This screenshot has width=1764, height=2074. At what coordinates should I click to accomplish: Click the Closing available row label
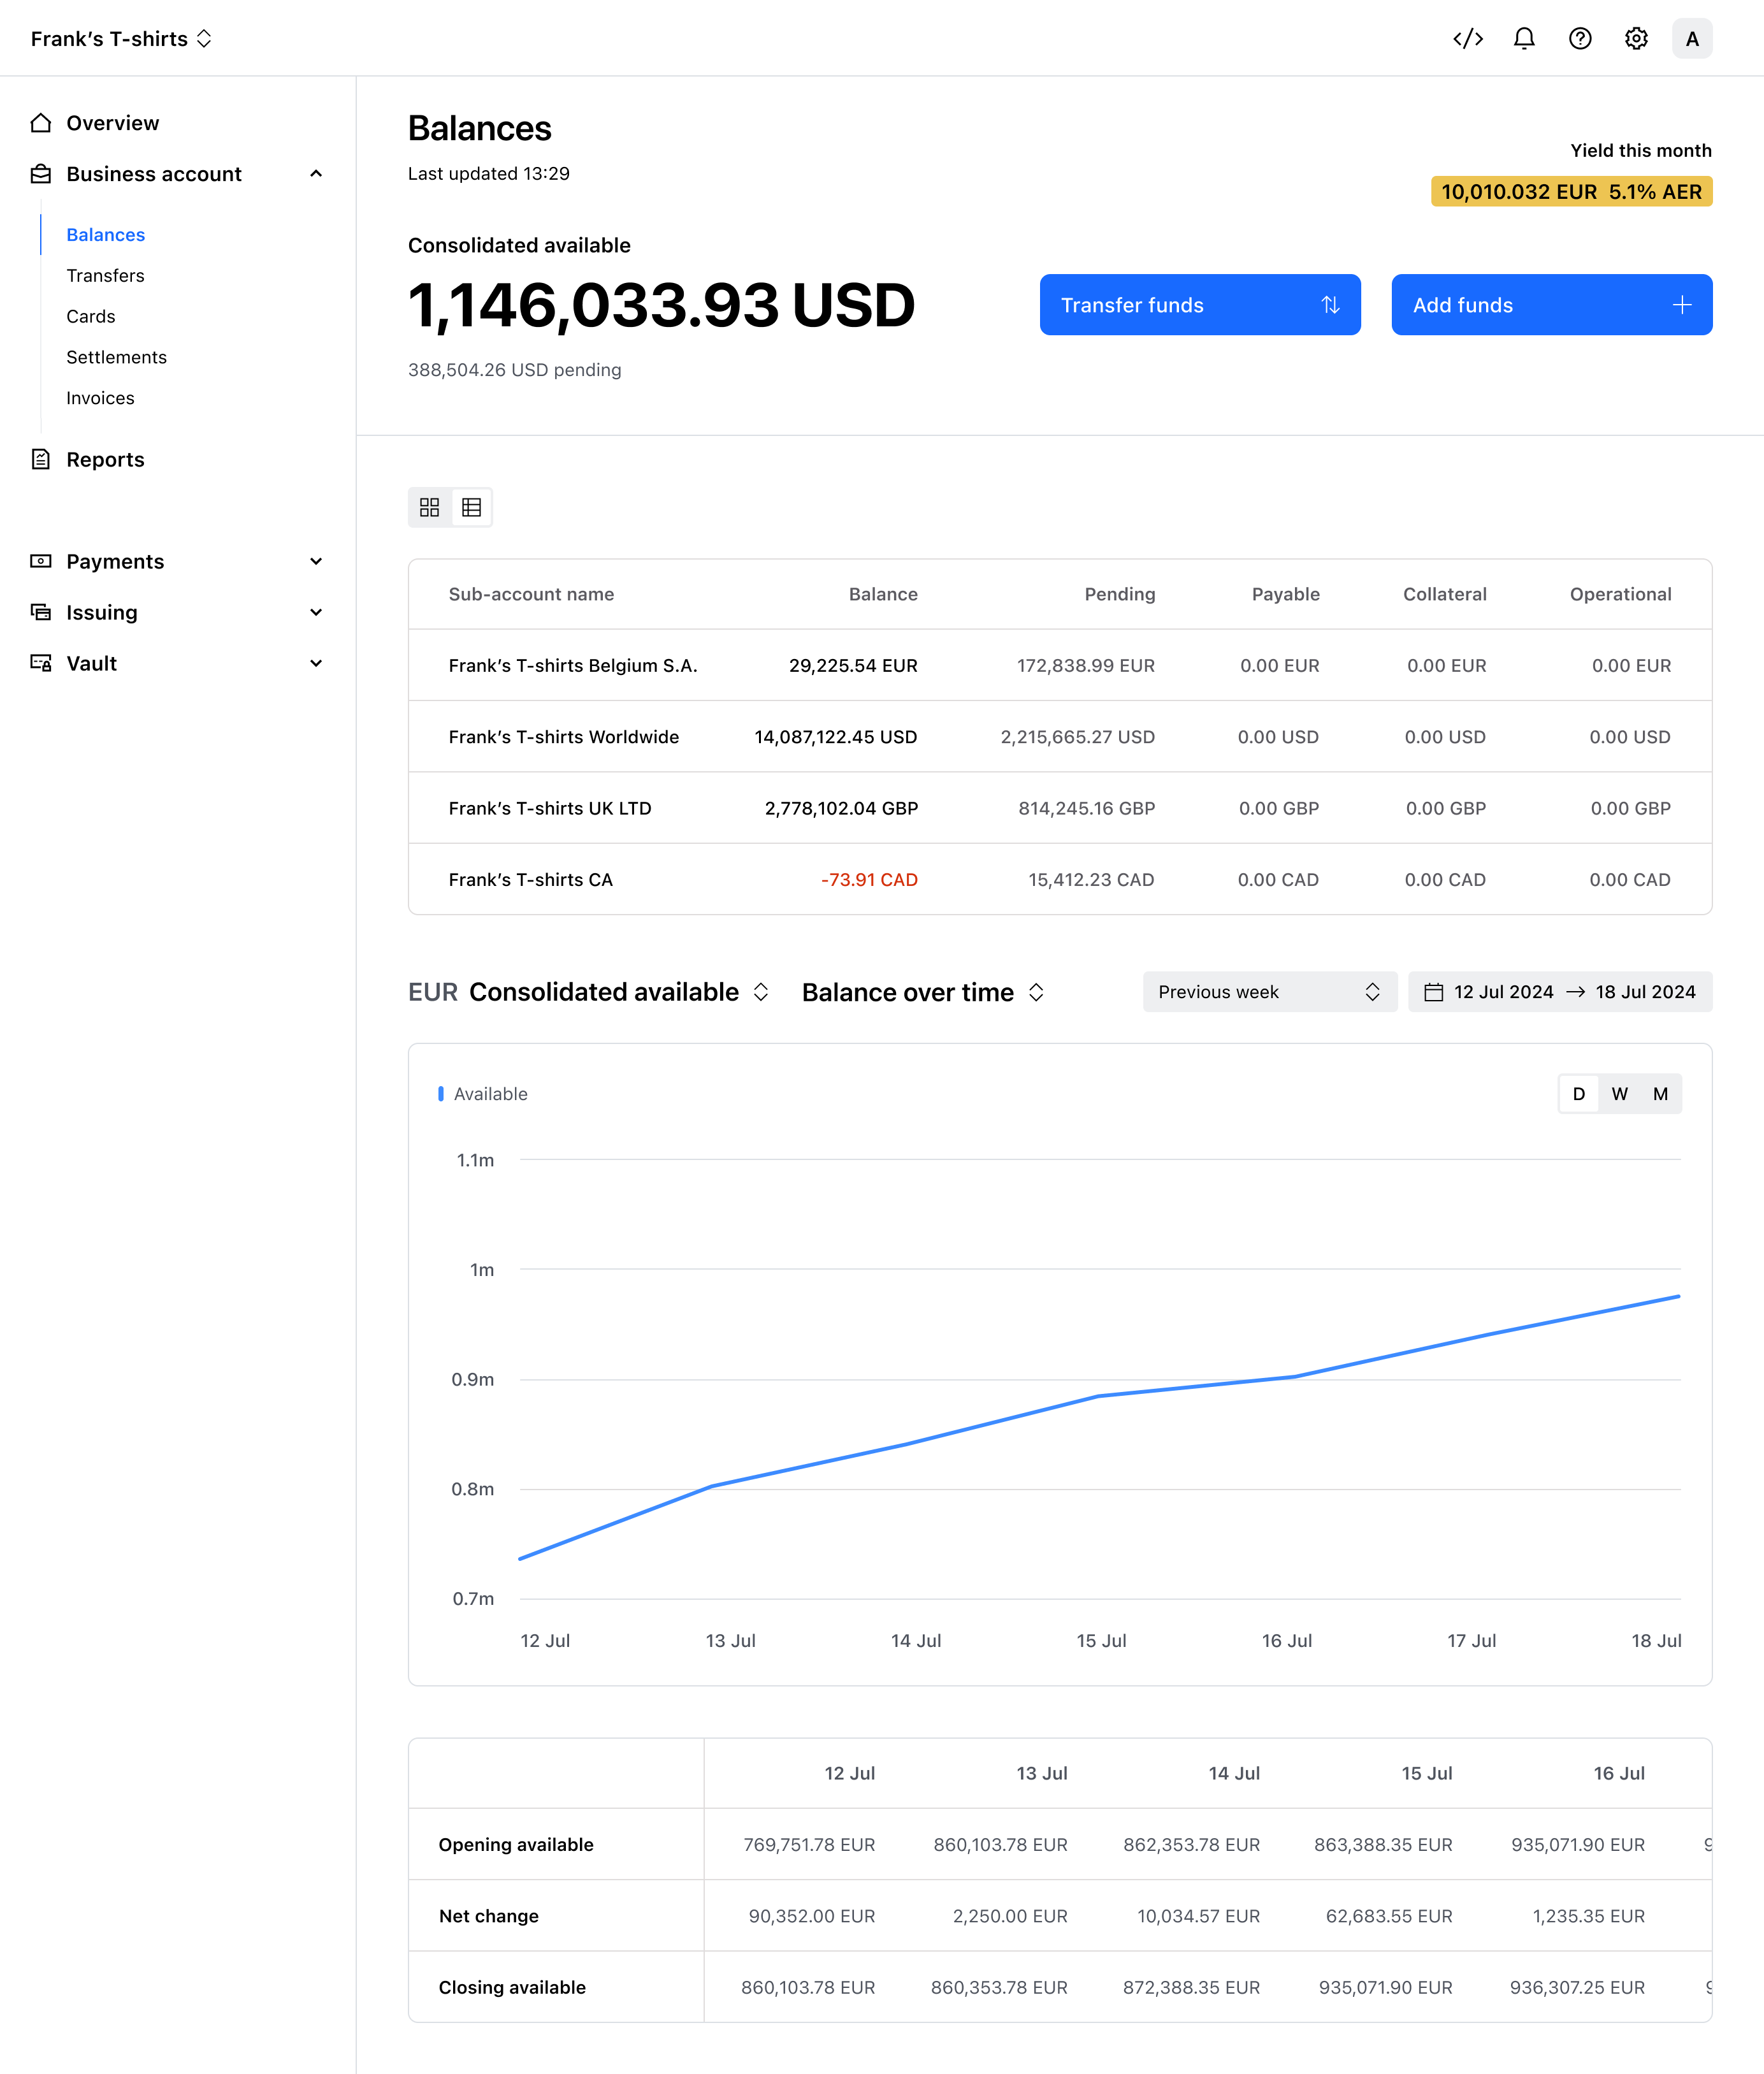coord(512,1987)
